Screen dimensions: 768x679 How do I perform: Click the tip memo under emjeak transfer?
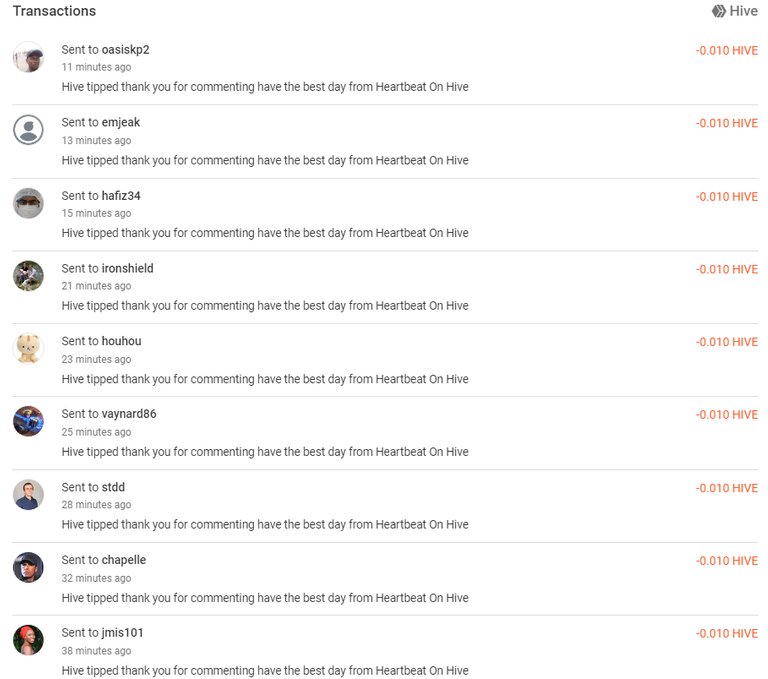(265, 160)
